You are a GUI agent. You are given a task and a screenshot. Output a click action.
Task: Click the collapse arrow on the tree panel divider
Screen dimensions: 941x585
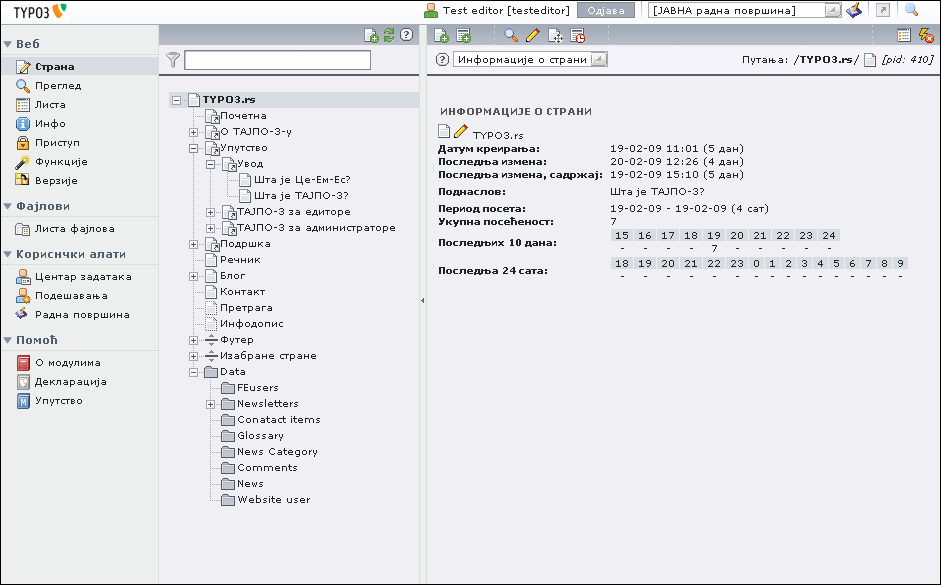tap(422, 300)
